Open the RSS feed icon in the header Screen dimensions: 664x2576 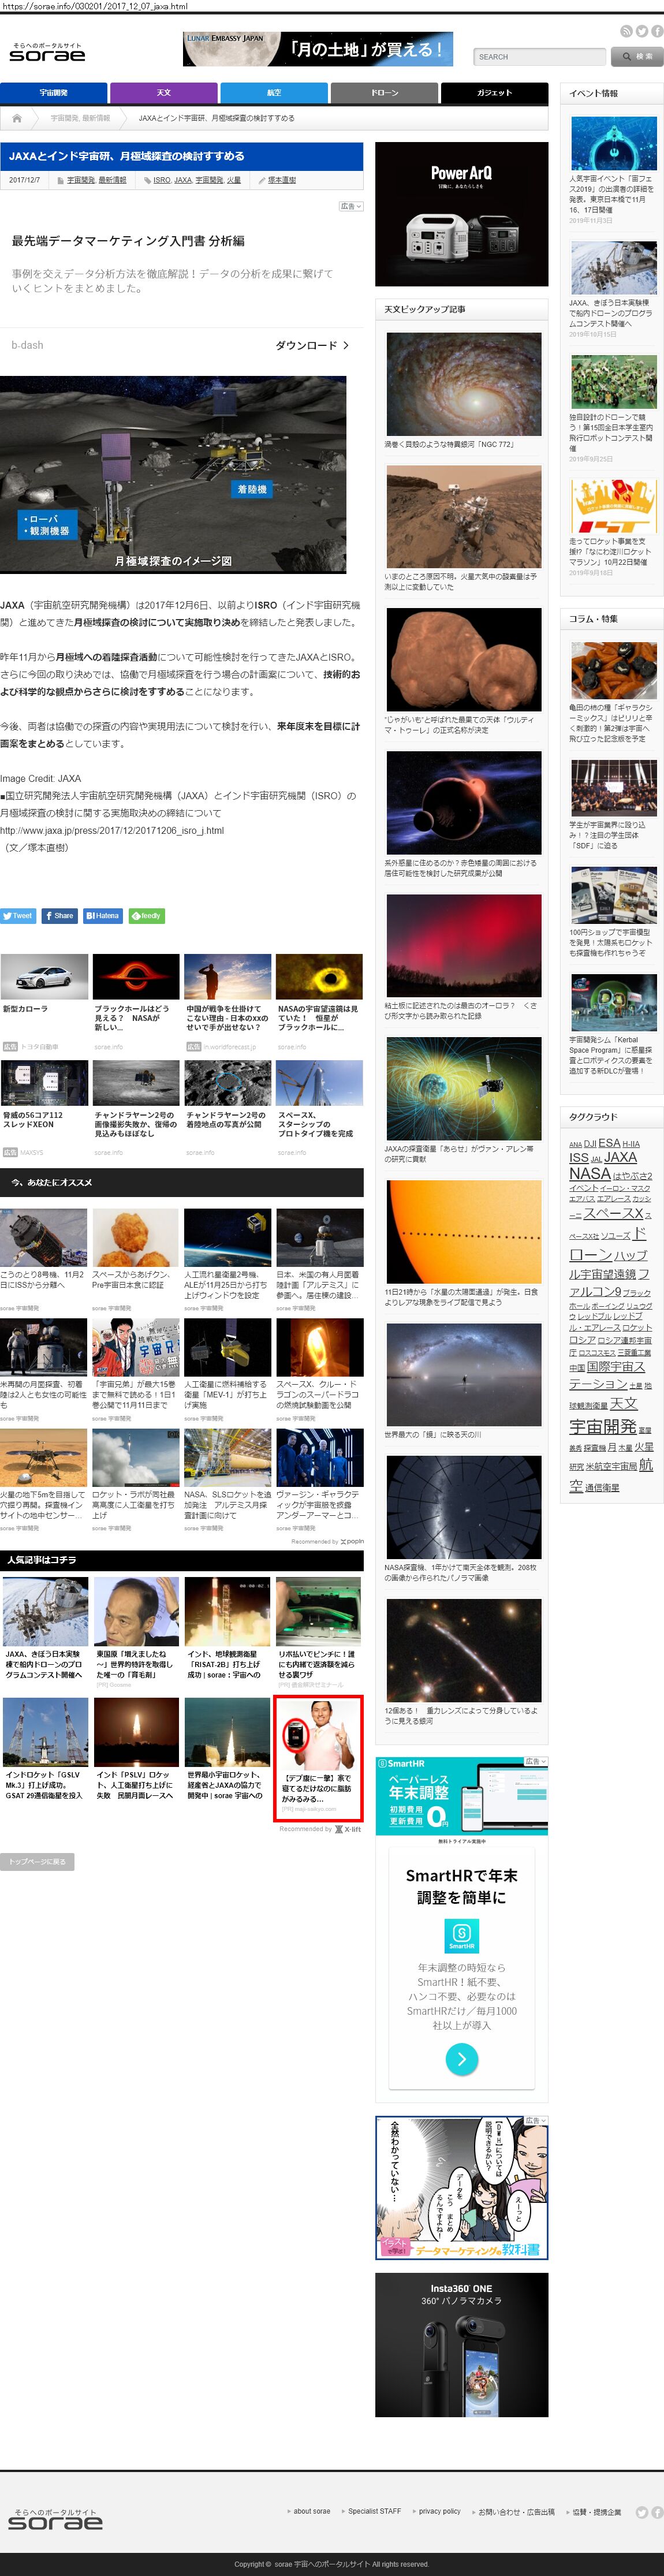pyautogui.click(x=626, y=31)
